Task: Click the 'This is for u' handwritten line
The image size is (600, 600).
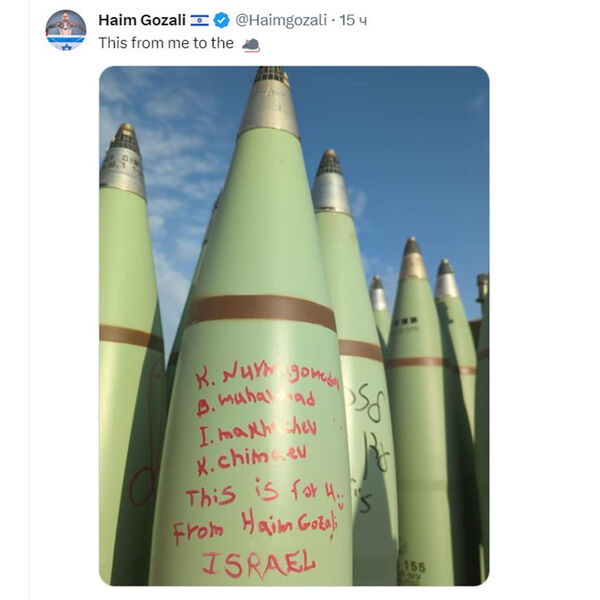Action: tap(265, 494)
